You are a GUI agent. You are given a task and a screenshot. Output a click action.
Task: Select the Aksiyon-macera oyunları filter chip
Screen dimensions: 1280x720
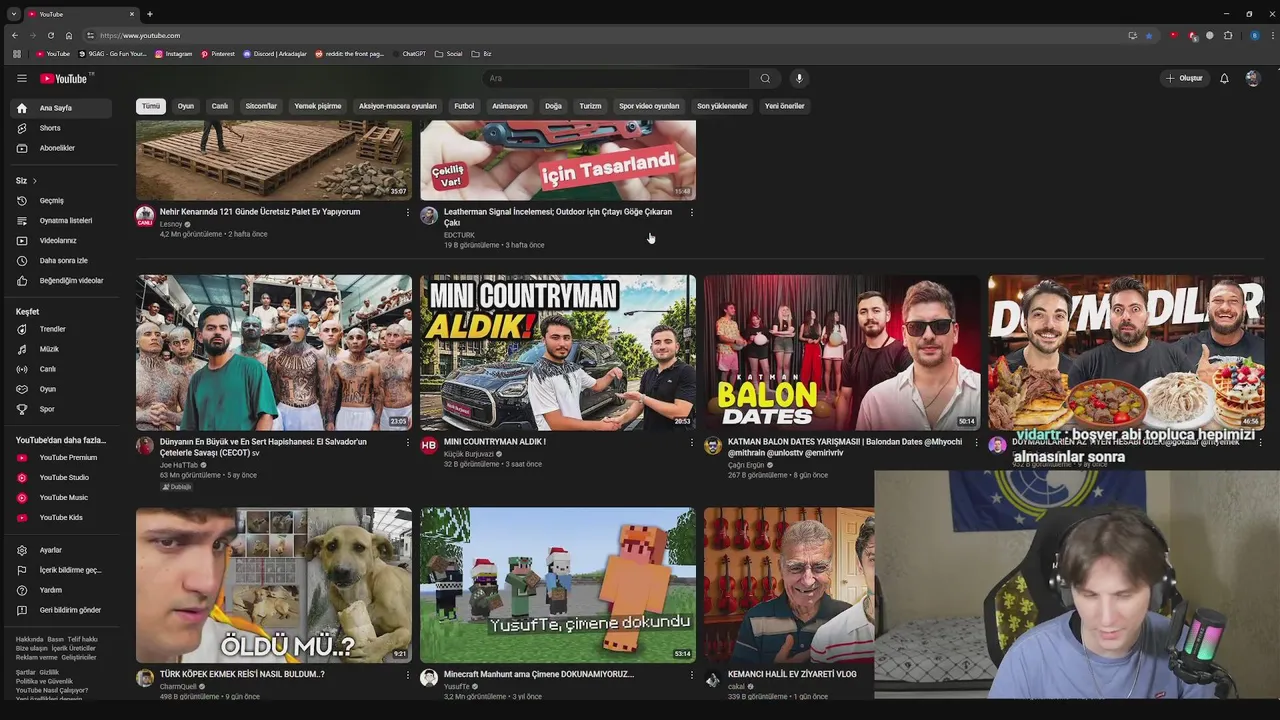pos(398,106)
